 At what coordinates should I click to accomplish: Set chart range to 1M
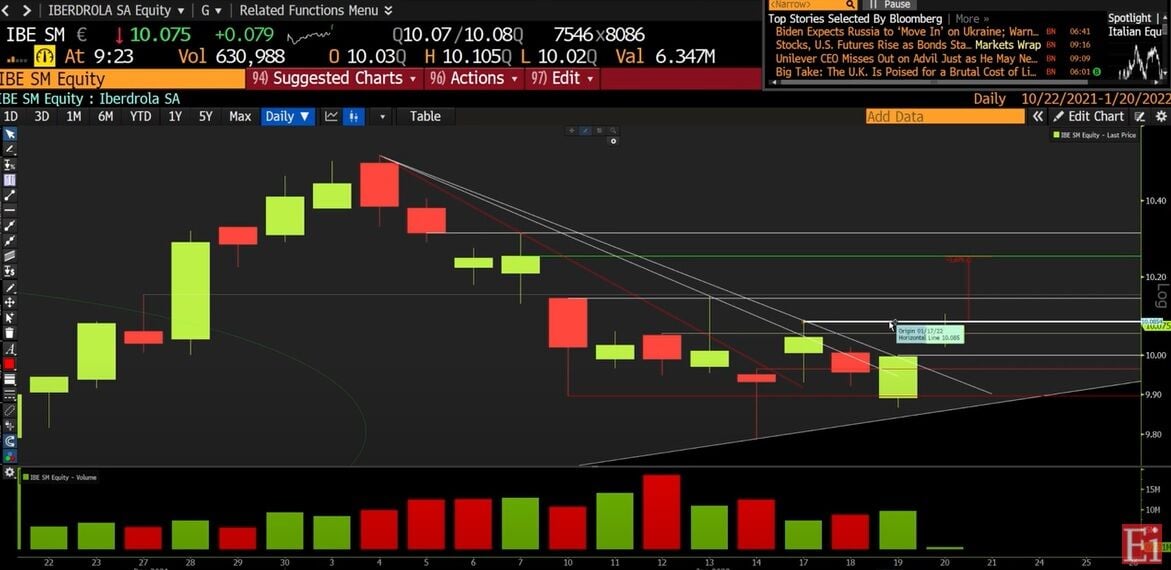73,117
